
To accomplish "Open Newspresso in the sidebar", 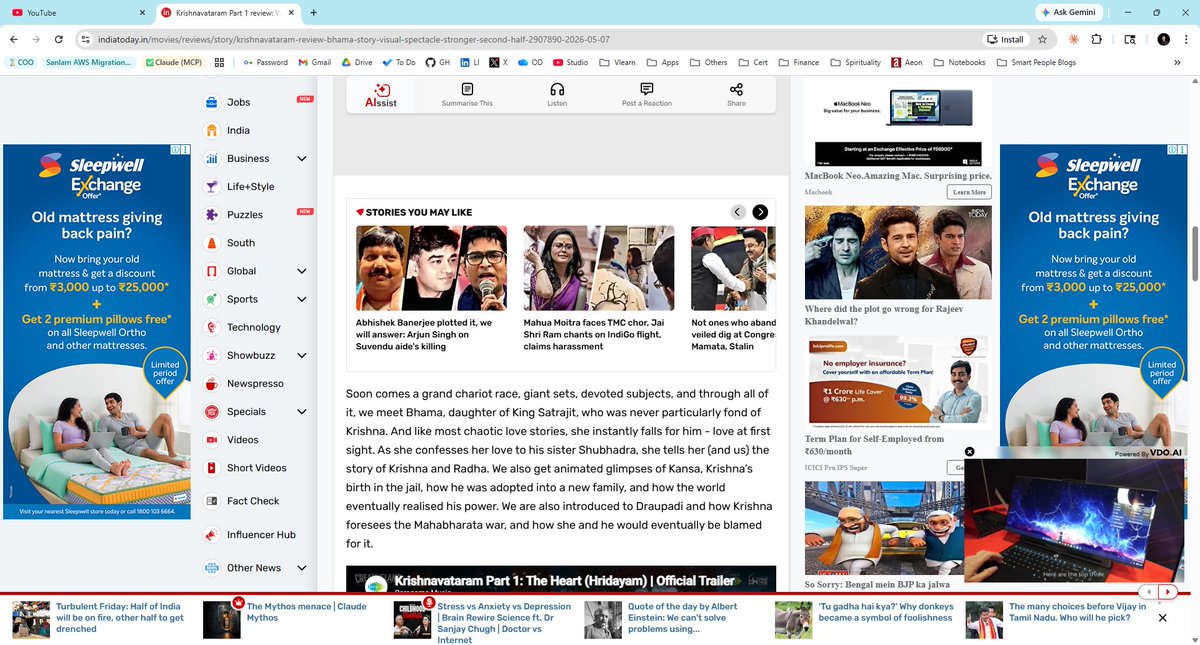I will pos(255,383).
